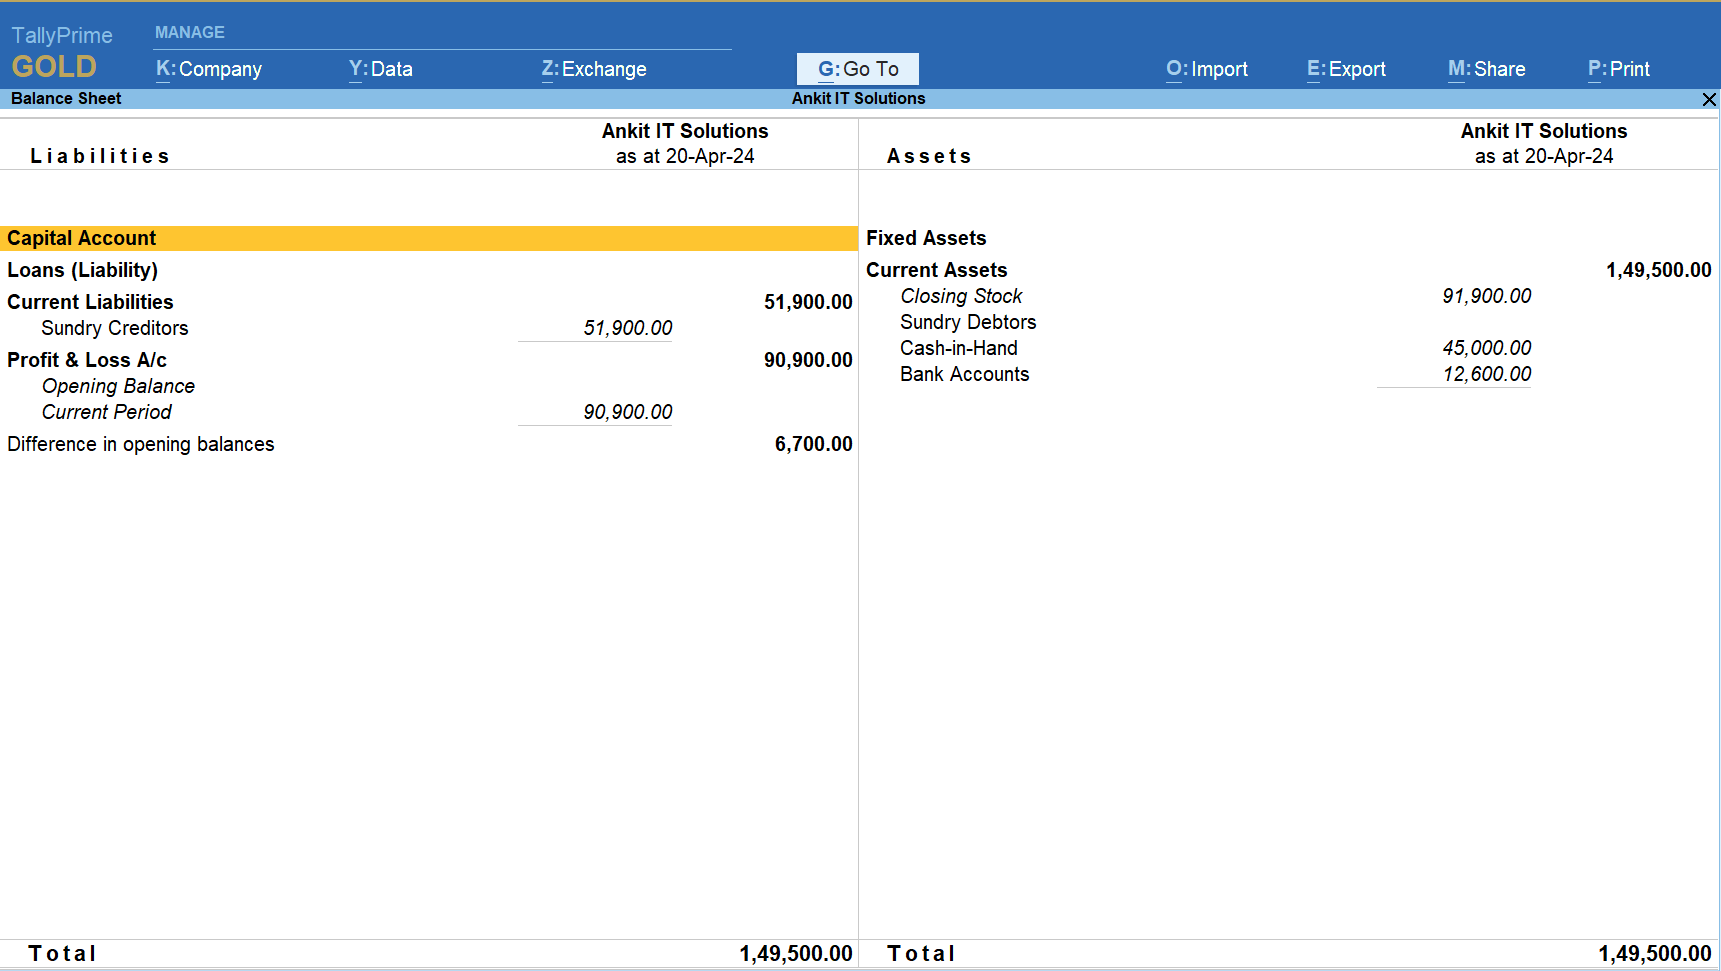The width and height of the screenshot is (1721, 971).
Task: Open the O: Import menu
Action: [x=1206, y=69]
